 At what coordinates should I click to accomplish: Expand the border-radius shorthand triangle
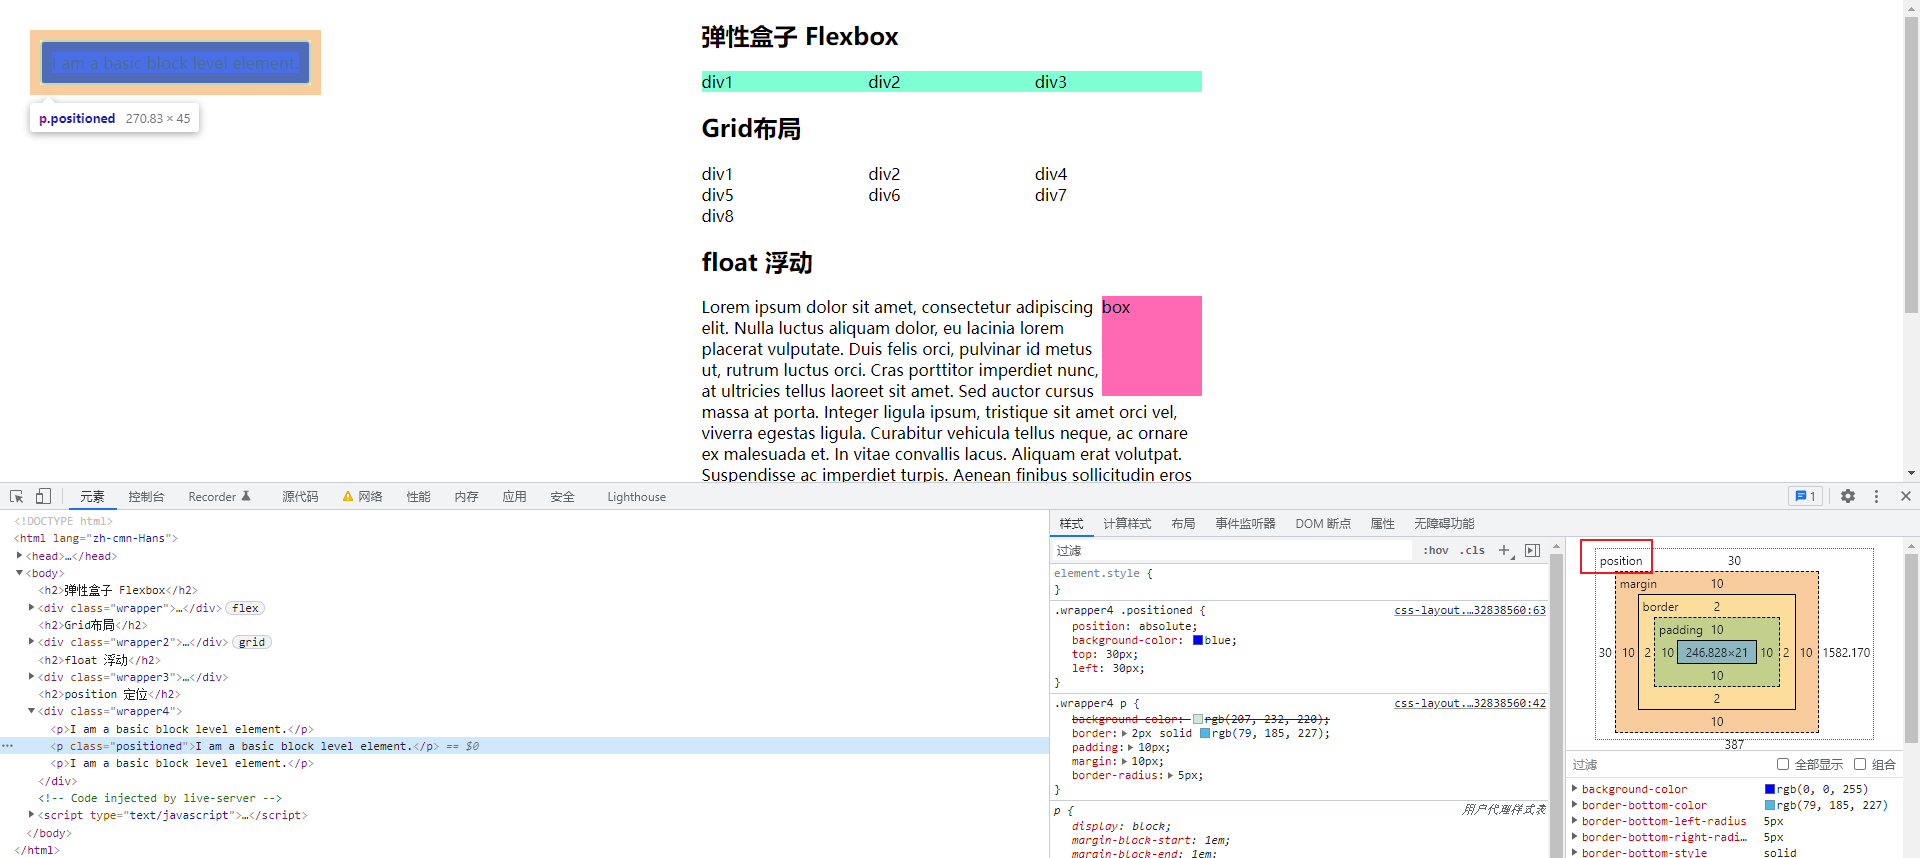(1171, 775)
